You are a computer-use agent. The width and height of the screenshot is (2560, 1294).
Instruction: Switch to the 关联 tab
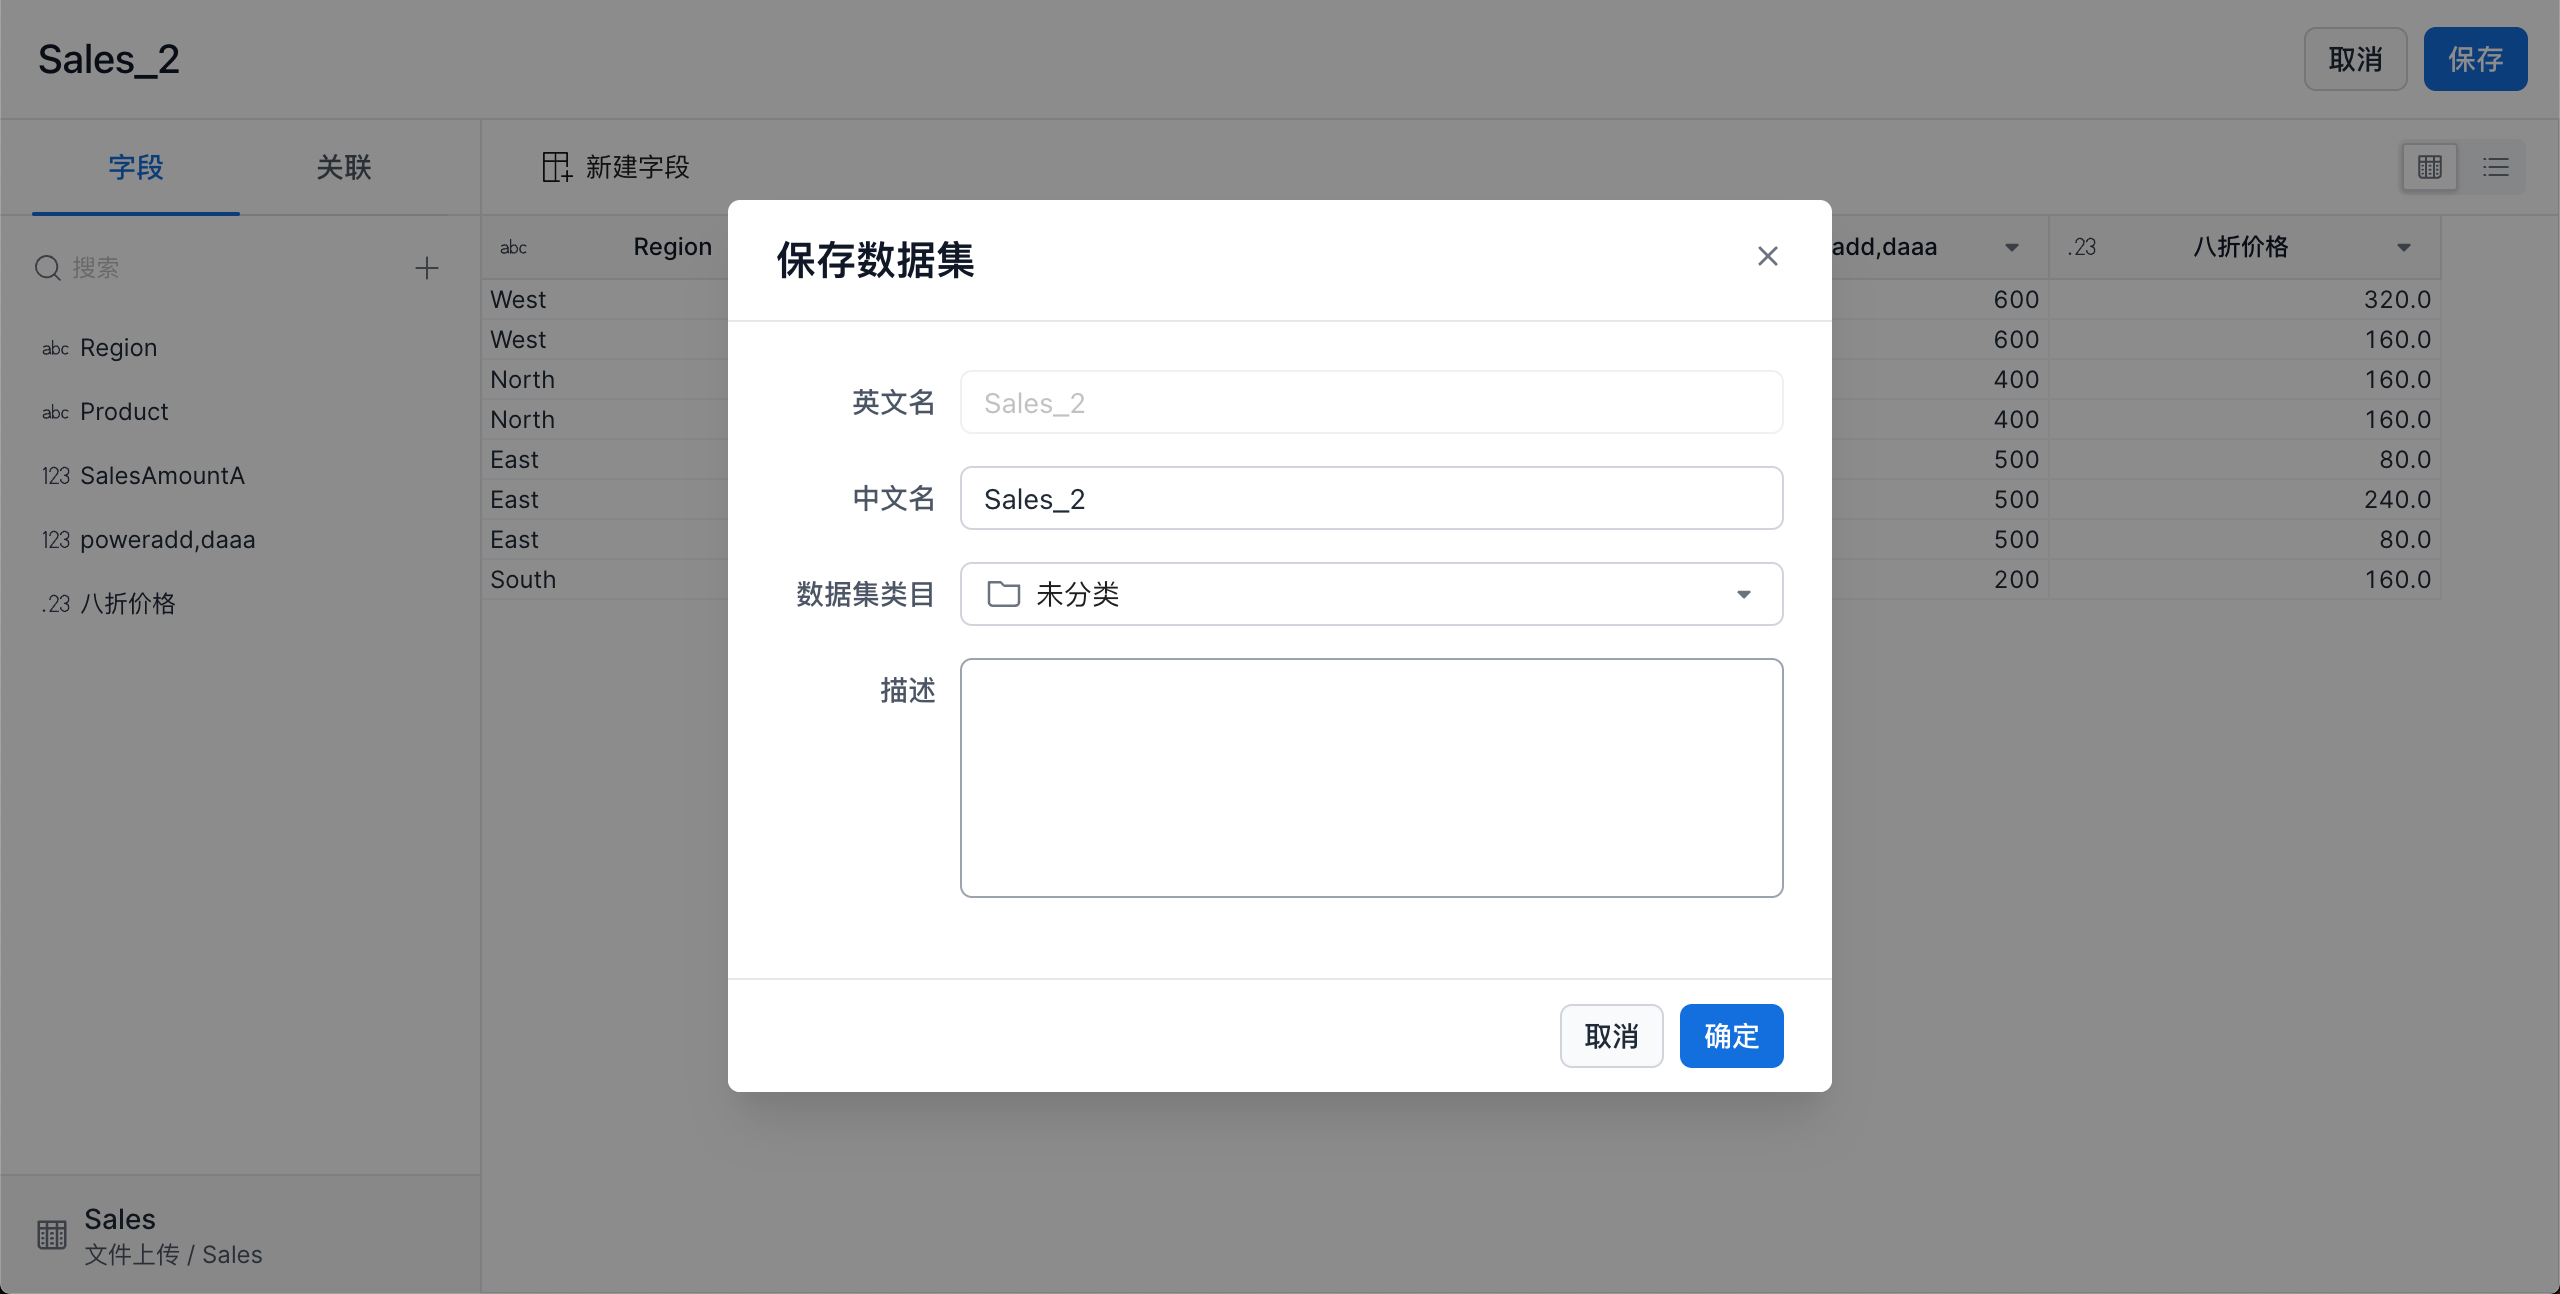344,167
